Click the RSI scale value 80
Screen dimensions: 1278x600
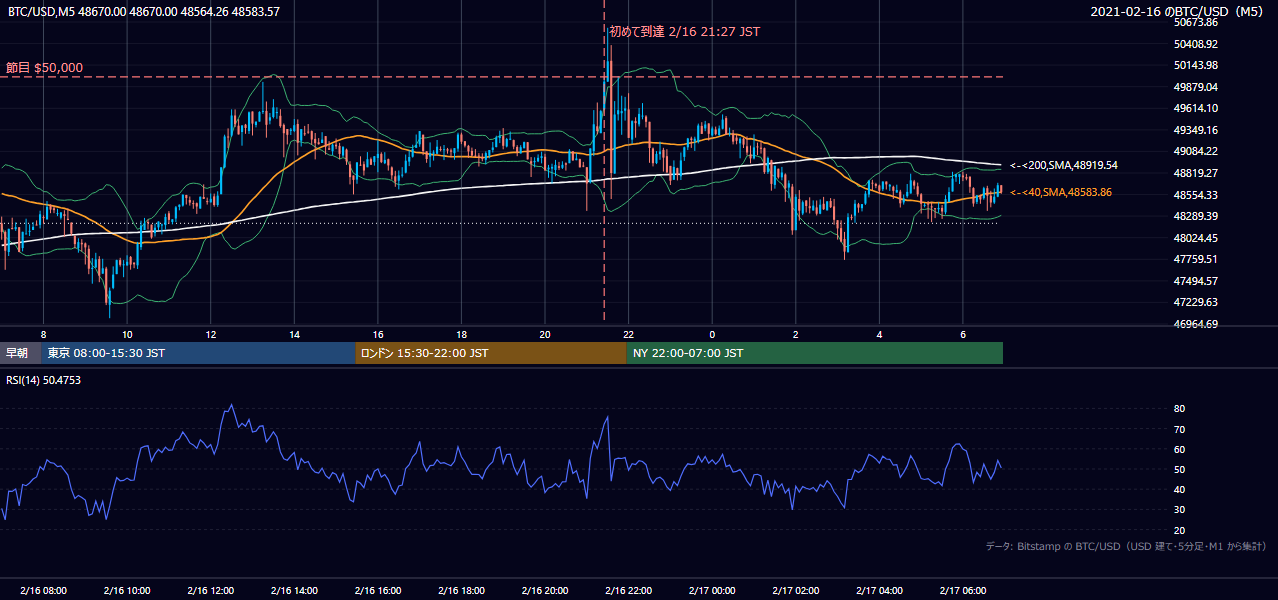pos(1179,409)
